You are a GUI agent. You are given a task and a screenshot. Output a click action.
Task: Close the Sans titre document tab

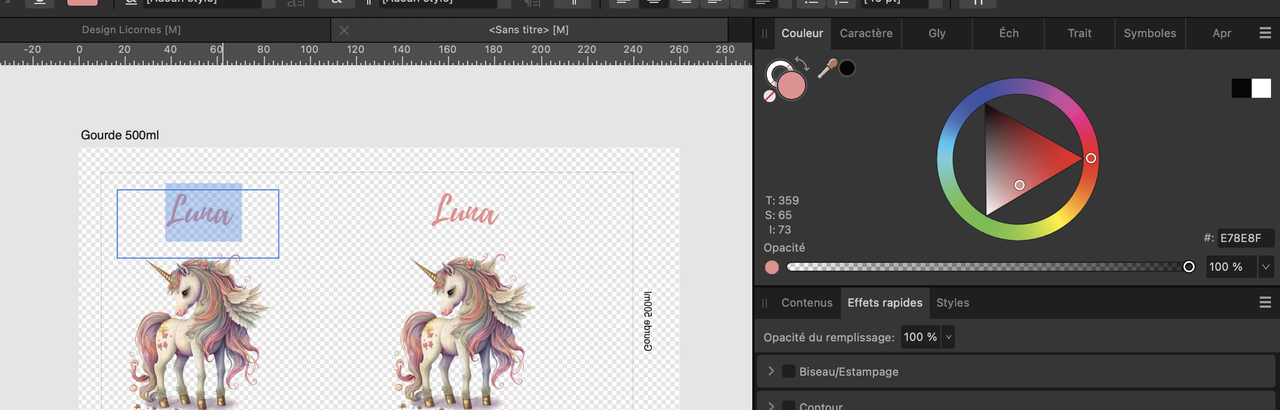pyautogui.click(x=345, y=30)
